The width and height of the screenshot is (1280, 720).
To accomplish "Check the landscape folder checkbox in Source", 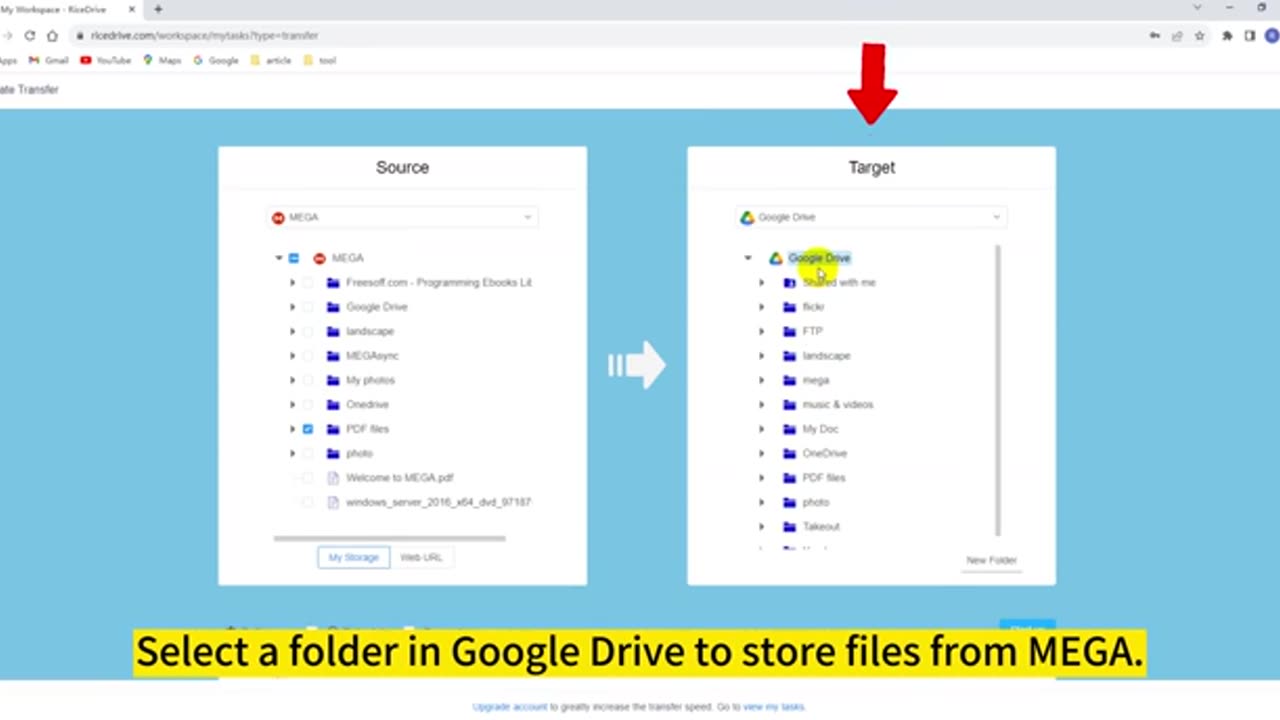I will click(308, 331).
